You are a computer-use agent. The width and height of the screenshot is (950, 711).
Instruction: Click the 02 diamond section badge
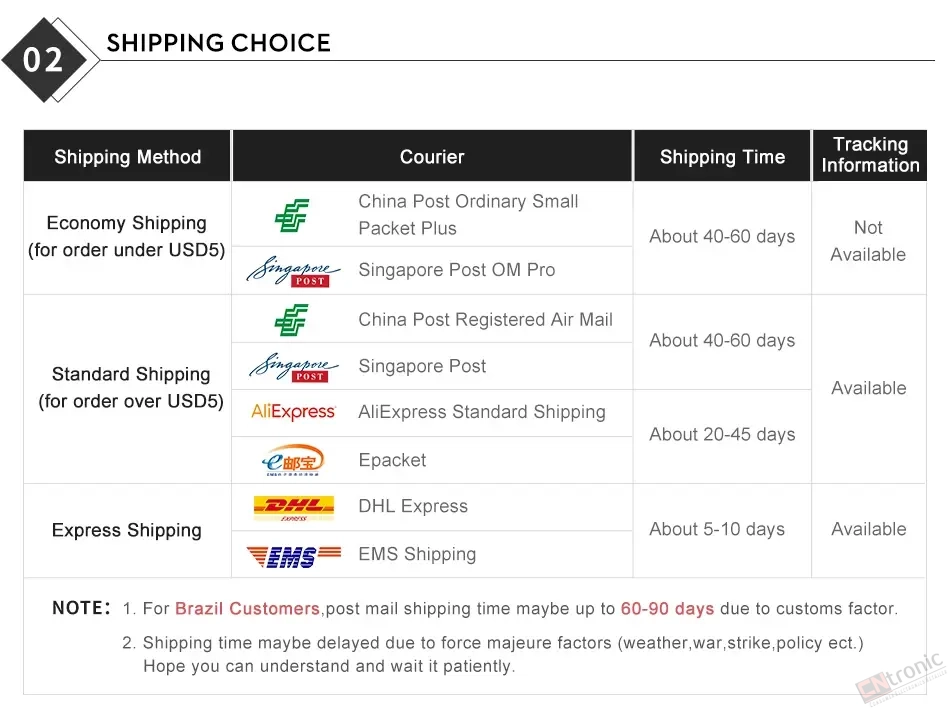tap(50, 60)
